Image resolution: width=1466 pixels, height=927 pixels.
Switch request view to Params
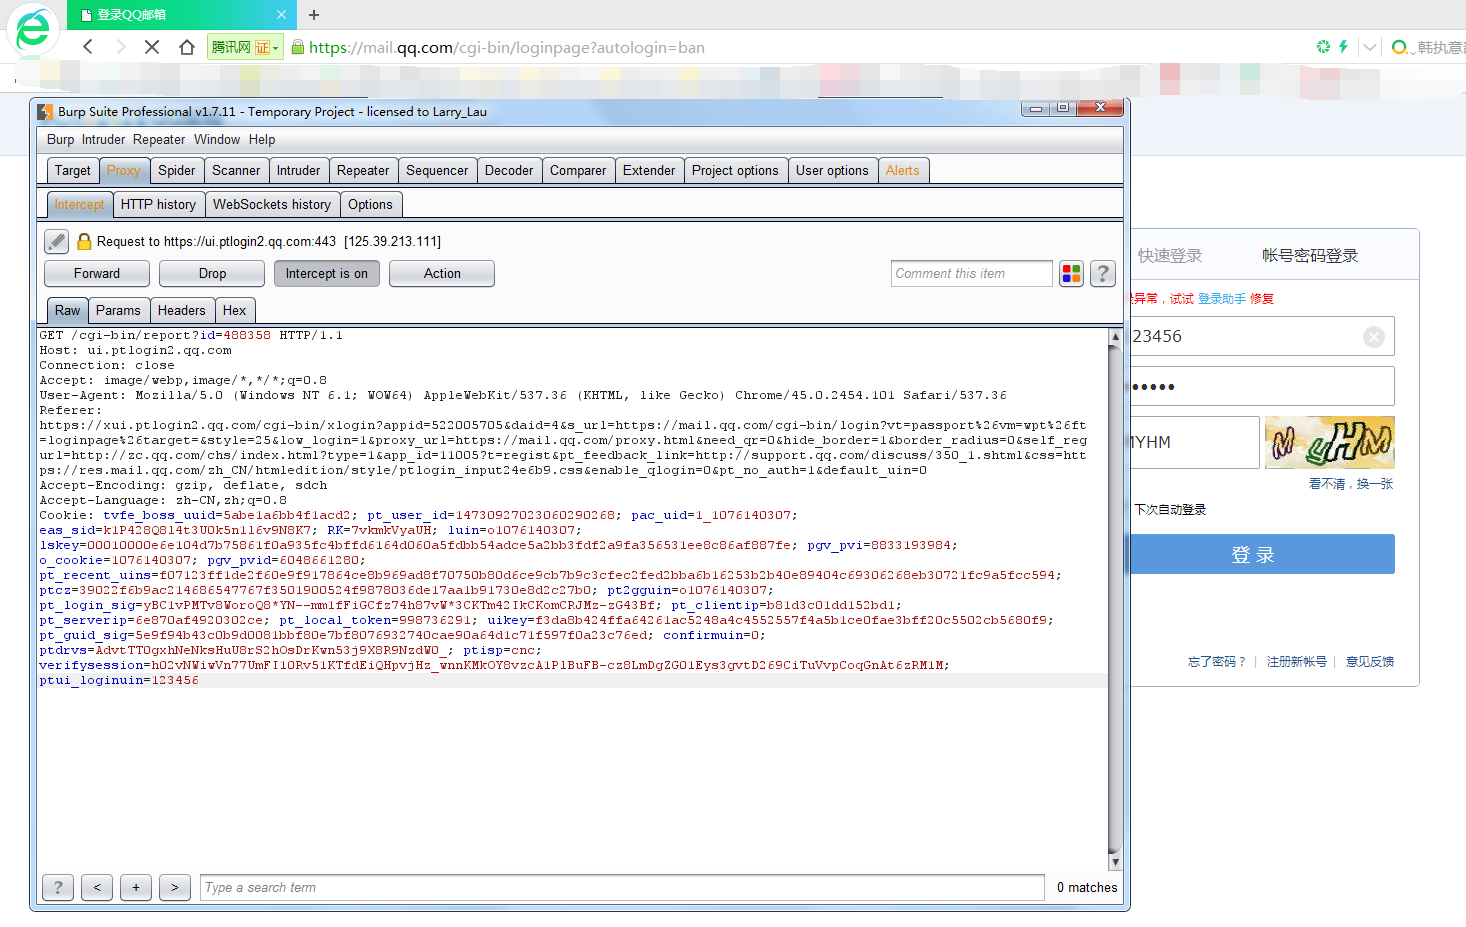(x=118, y=311)
